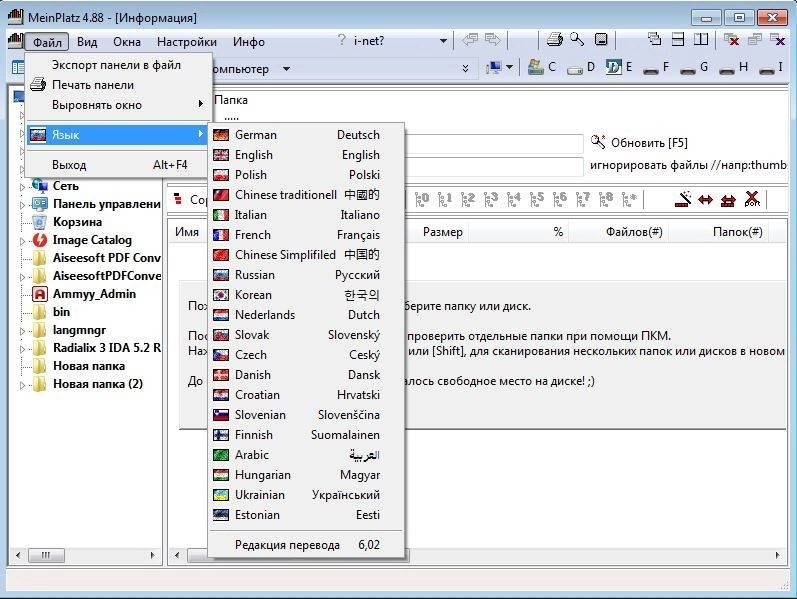This screenshot has height=599, width=797.
Task: Open the Выровнять окно submenu
Action: click(118, 105)
